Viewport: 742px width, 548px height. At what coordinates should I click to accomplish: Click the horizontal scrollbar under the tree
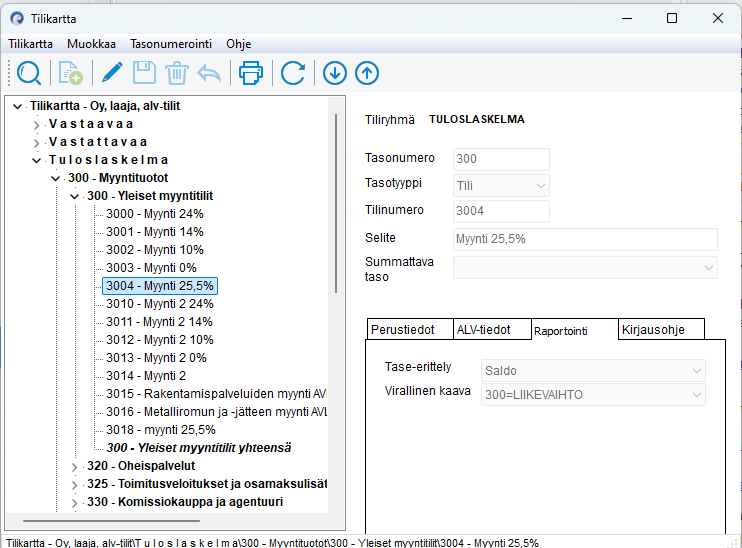(x=111, y=521)
